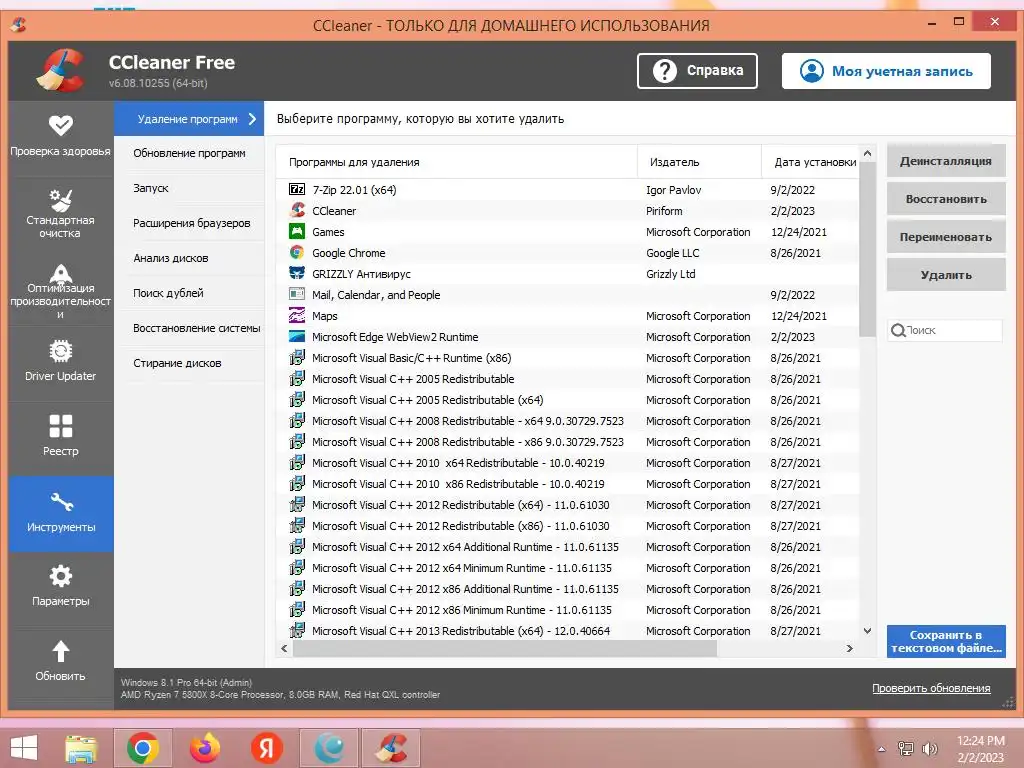Open Custom Clean (Стандартная очистка)
Viewport: 1024px width, 768px height.
tap(61, 212)
